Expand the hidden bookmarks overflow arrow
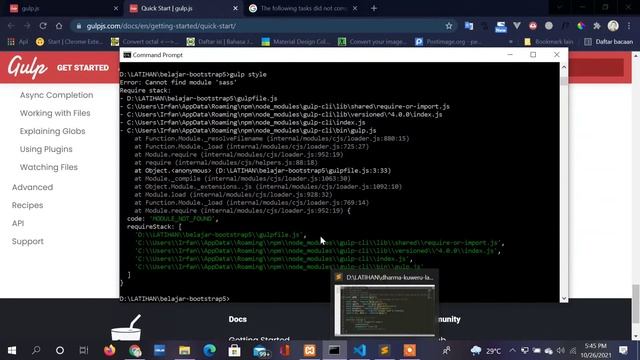 point(511,42)
